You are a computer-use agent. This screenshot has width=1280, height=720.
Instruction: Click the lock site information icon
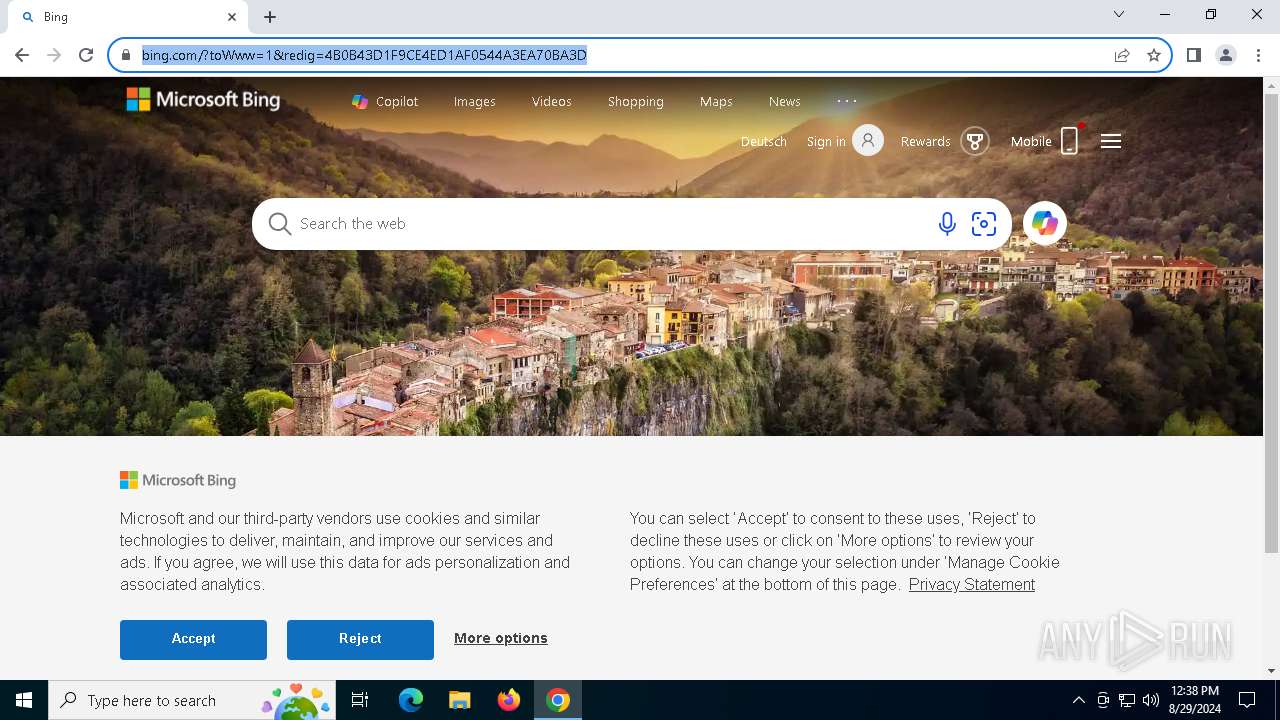[x=126, y=55]
